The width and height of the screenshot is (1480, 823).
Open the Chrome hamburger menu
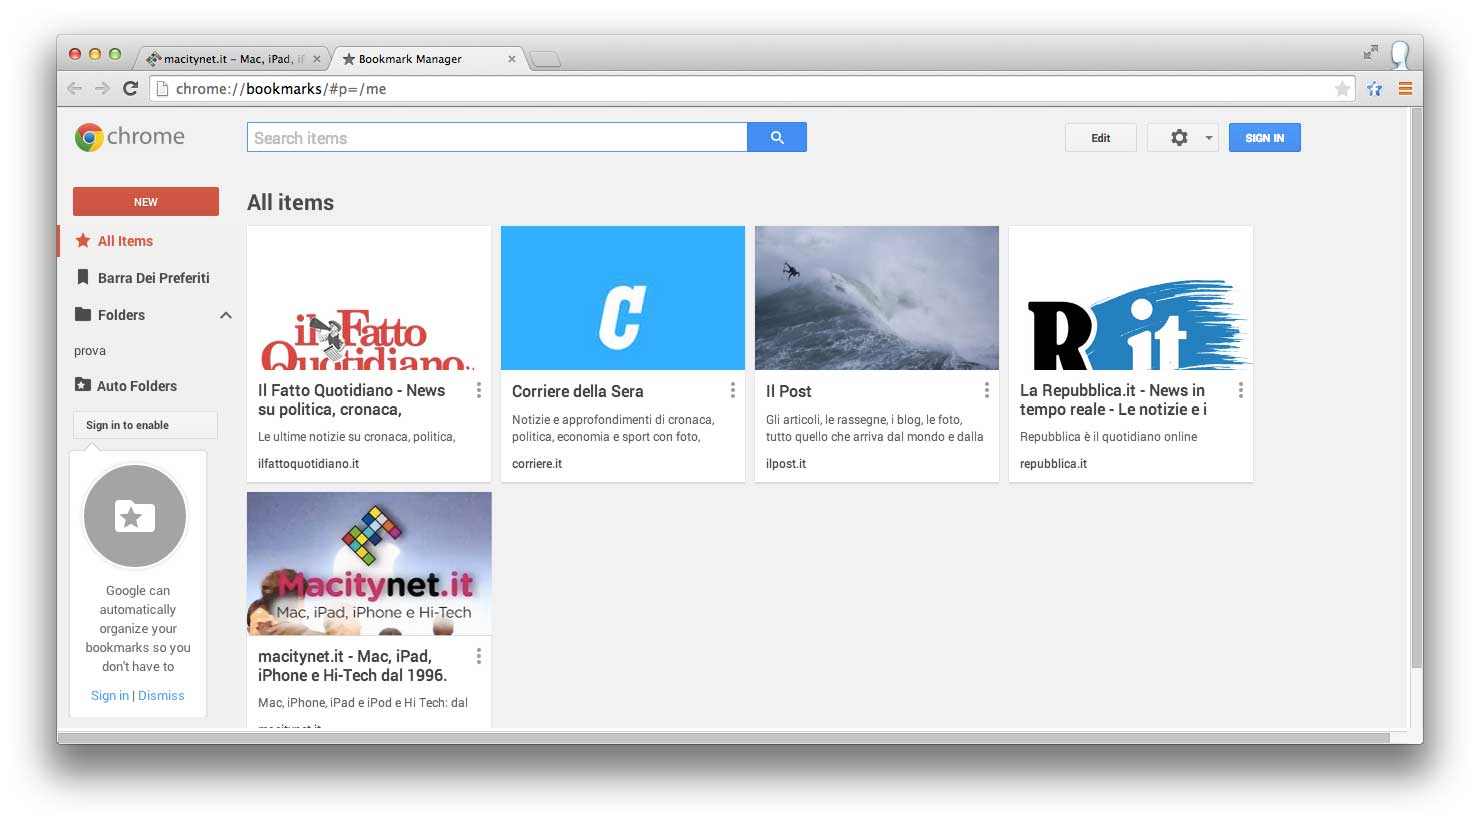(x=1405, y=89)
